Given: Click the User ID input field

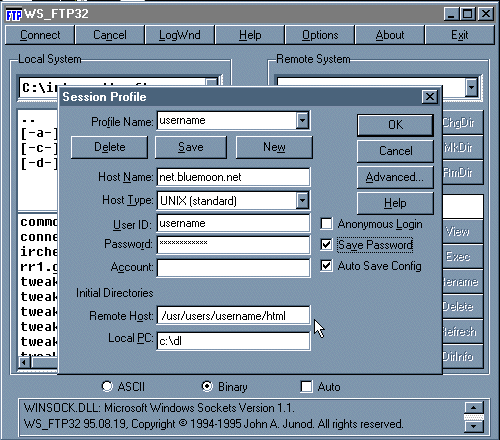Looking at the screenshot, I should point(233,223).
